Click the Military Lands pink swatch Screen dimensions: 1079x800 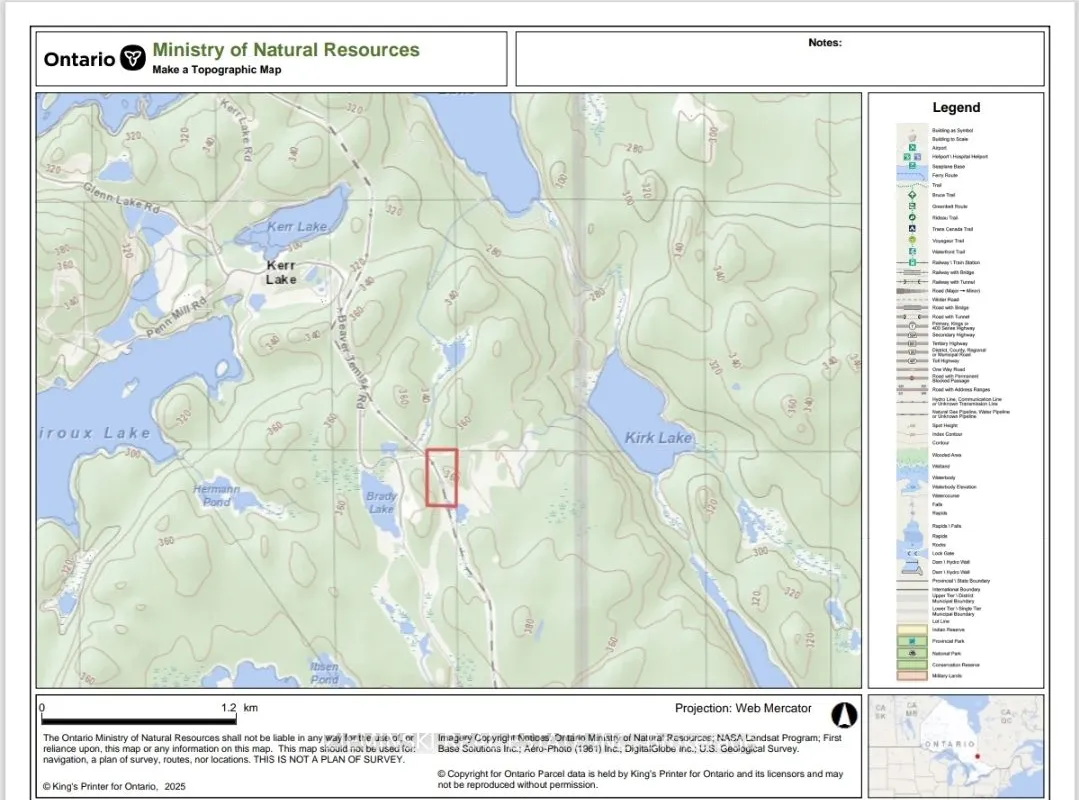click(x=912, y=676)
